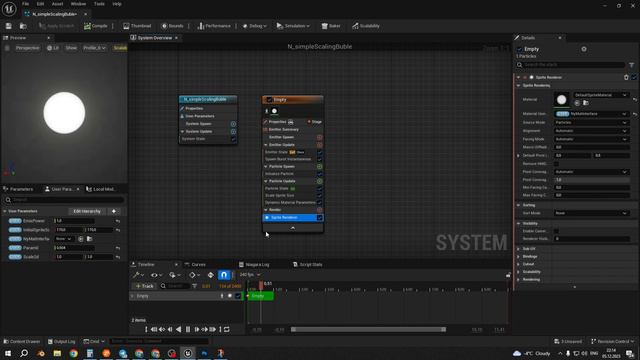
Task: Add module to Particle Update with plus icon
Action: [320, 181]
